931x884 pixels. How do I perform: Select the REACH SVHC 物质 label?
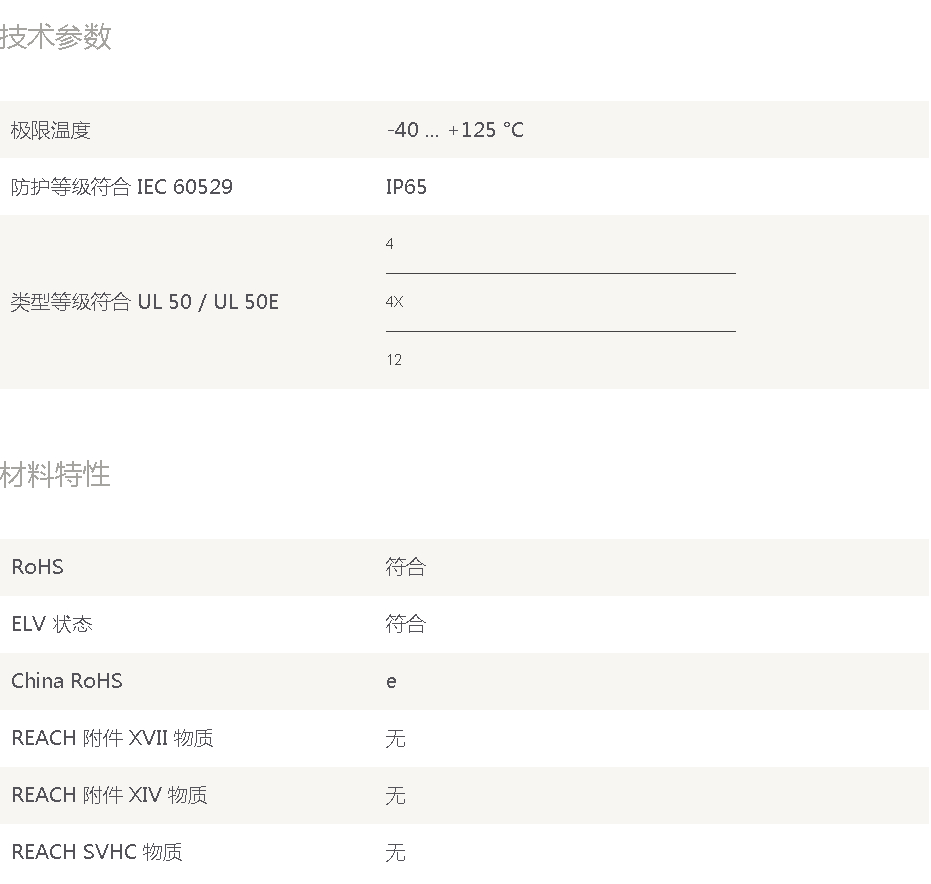tap(97, 852)
